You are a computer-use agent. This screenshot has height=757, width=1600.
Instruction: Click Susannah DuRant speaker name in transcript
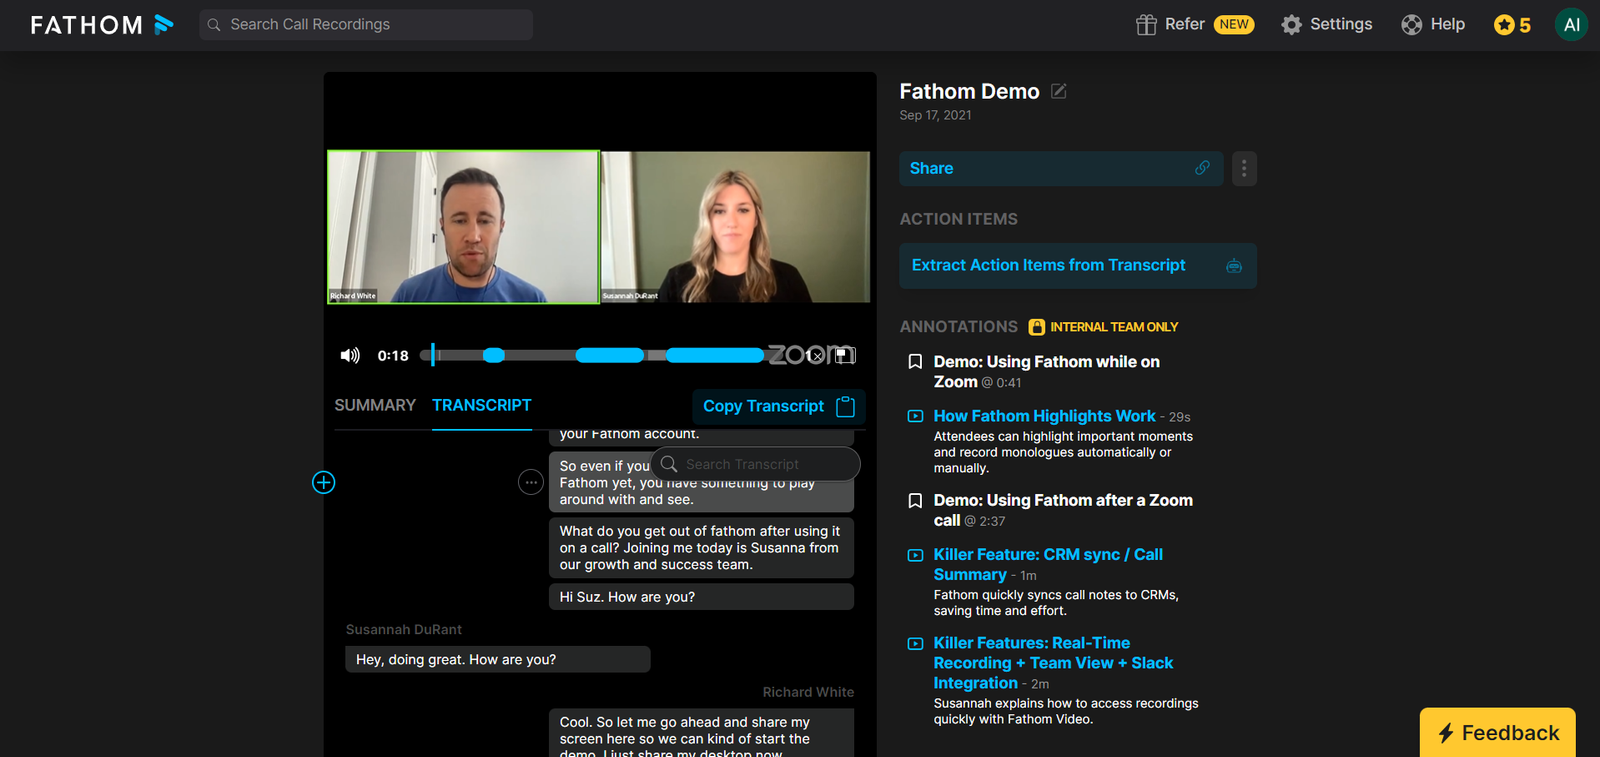tap(404, 629)
